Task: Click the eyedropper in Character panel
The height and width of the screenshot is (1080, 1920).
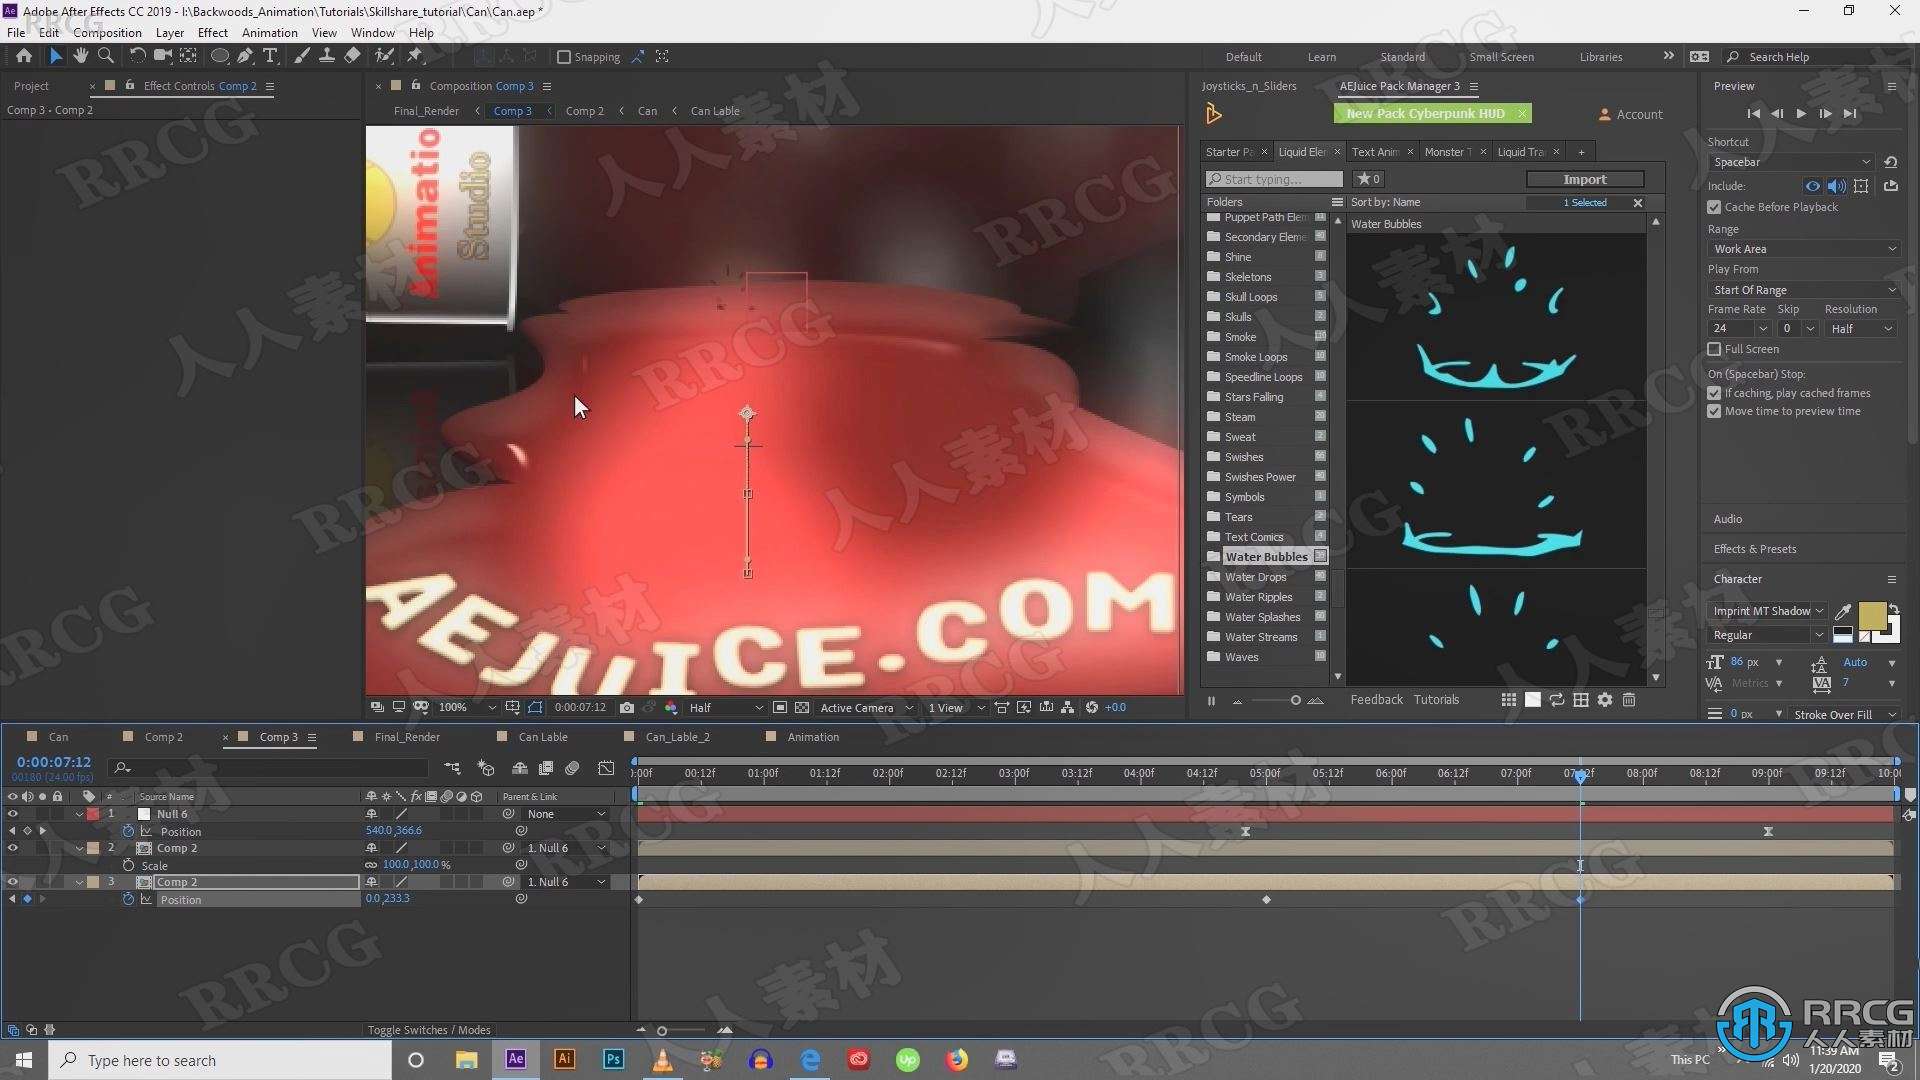Action: [x=1843, y=611]
